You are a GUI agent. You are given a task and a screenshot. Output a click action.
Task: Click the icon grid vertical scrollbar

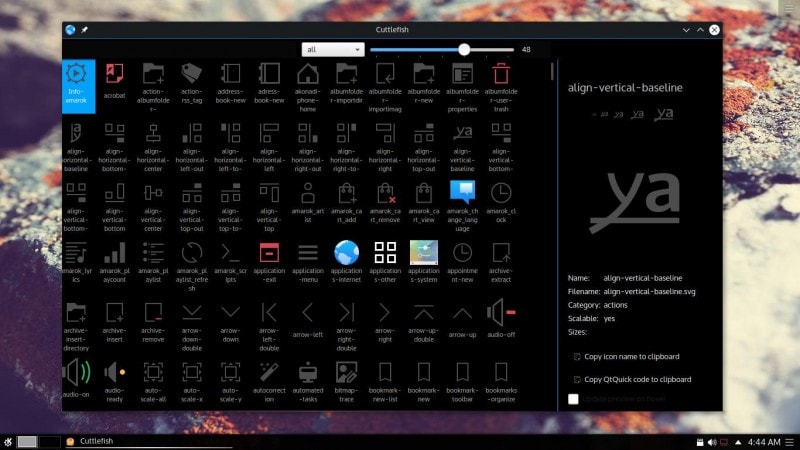tap(552, 72)
